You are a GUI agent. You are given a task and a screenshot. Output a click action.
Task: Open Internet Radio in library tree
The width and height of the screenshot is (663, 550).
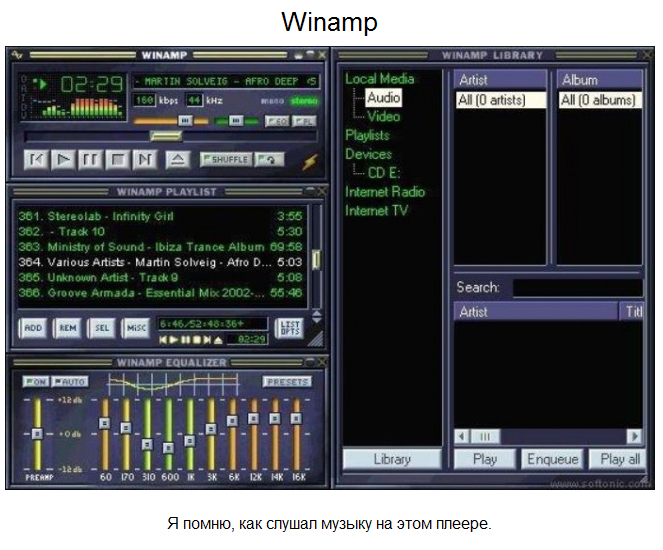385,192
